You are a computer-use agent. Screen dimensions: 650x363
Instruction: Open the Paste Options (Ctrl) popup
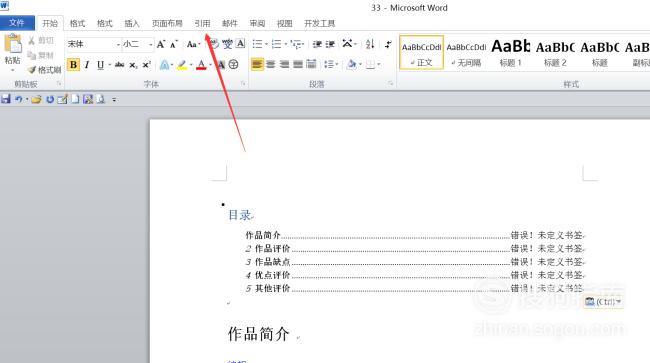[x=603, y=302]
